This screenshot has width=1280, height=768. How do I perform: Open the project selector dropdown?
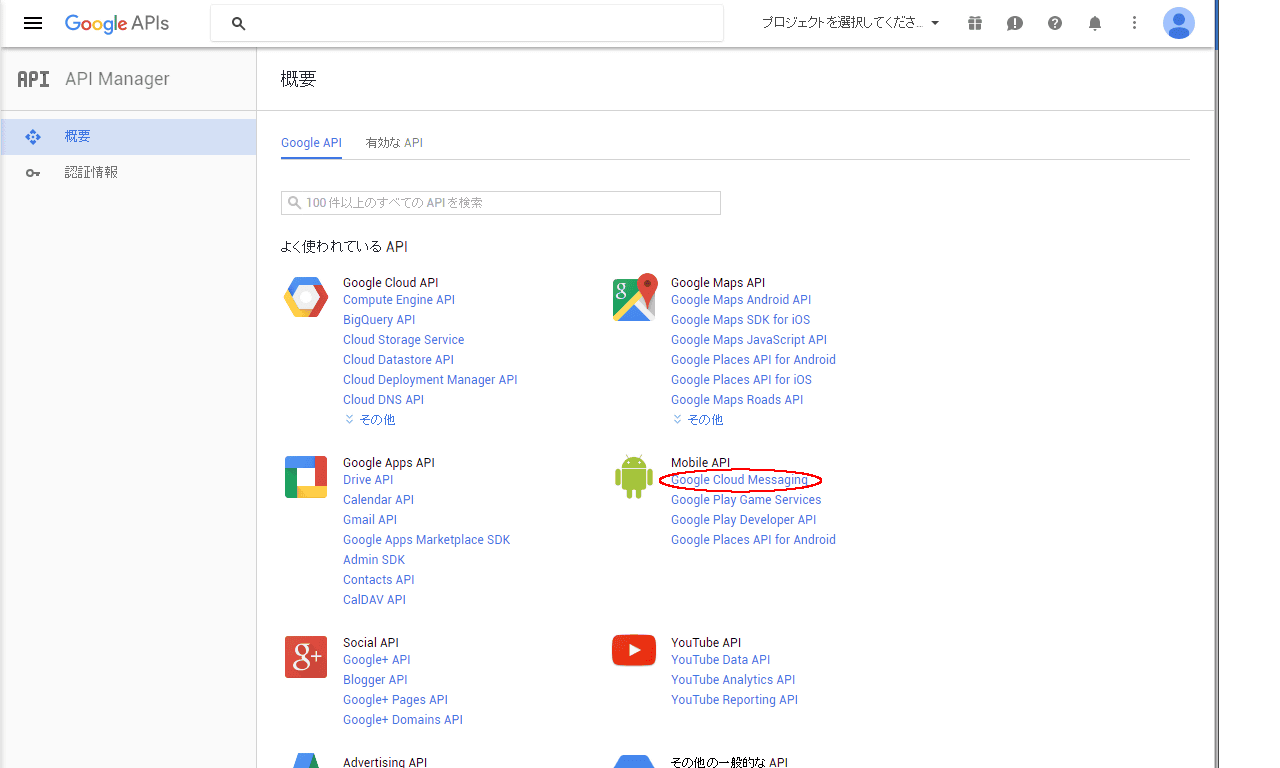[x=851, y=23]
